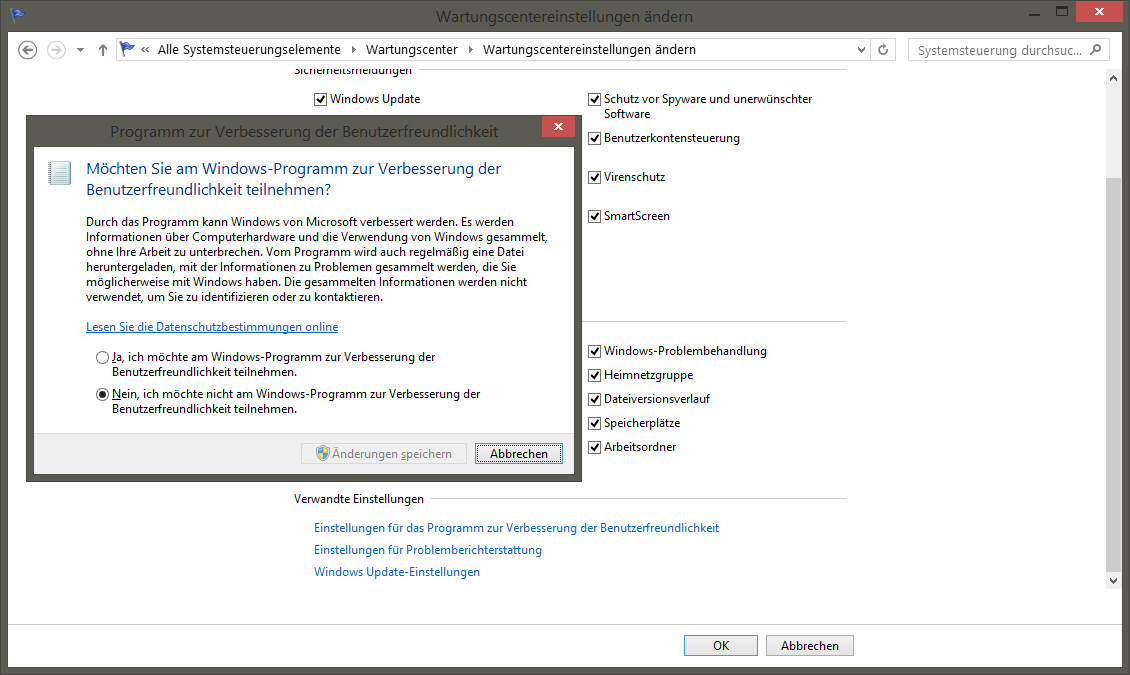This screenshot has height=675, width=1130.
Task: Uncheck Windows Update checkbox
Action: tap(321, 99)
